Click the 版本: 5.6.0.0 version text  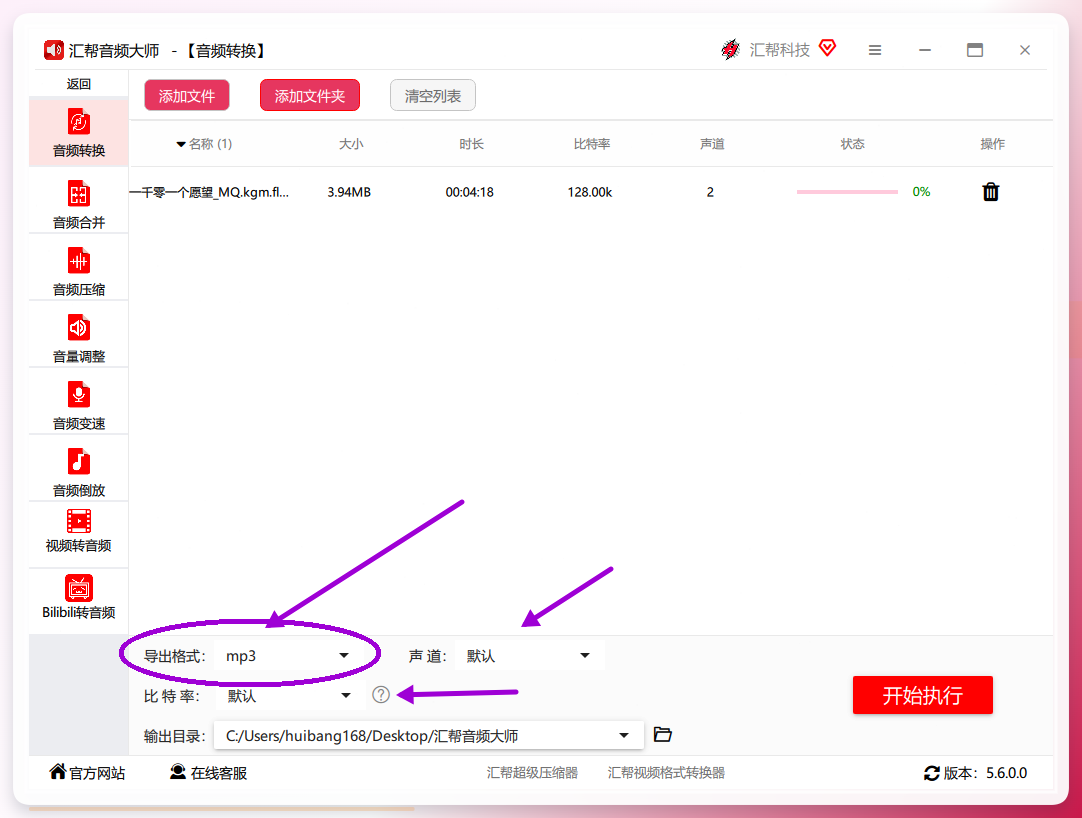(x=985, y=773)
